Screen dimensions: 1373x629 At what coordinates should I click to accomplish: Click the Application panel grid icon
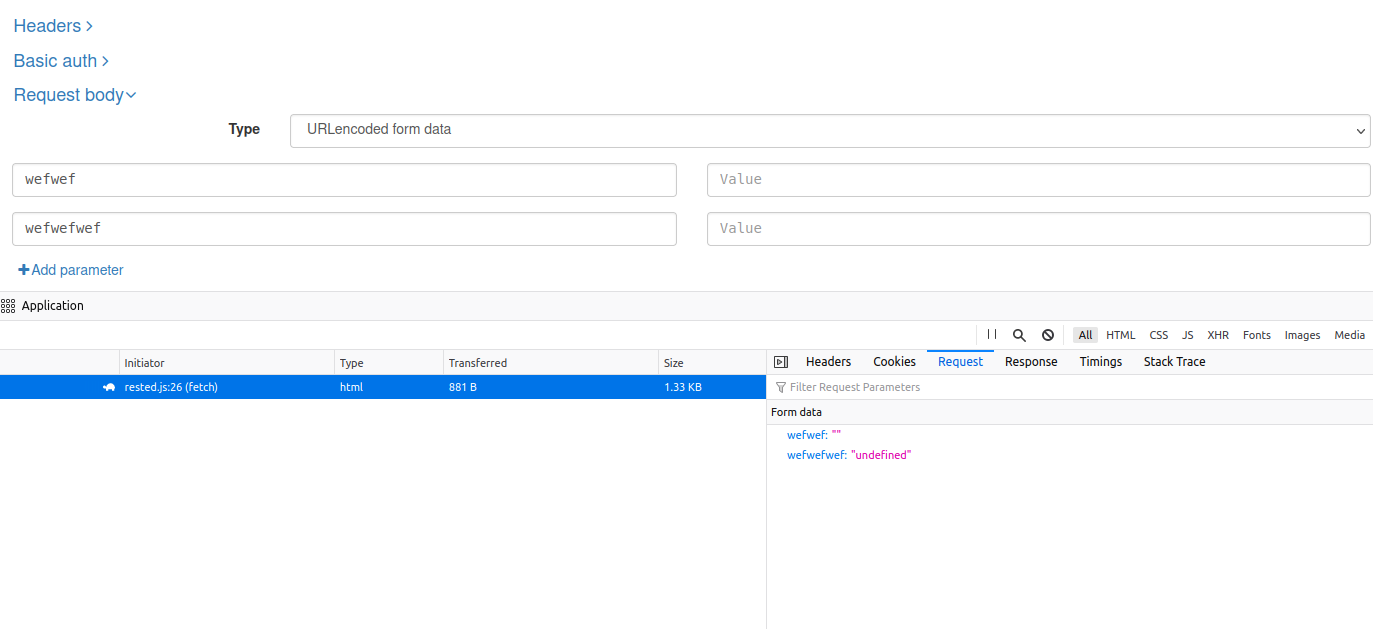[8, 306]
